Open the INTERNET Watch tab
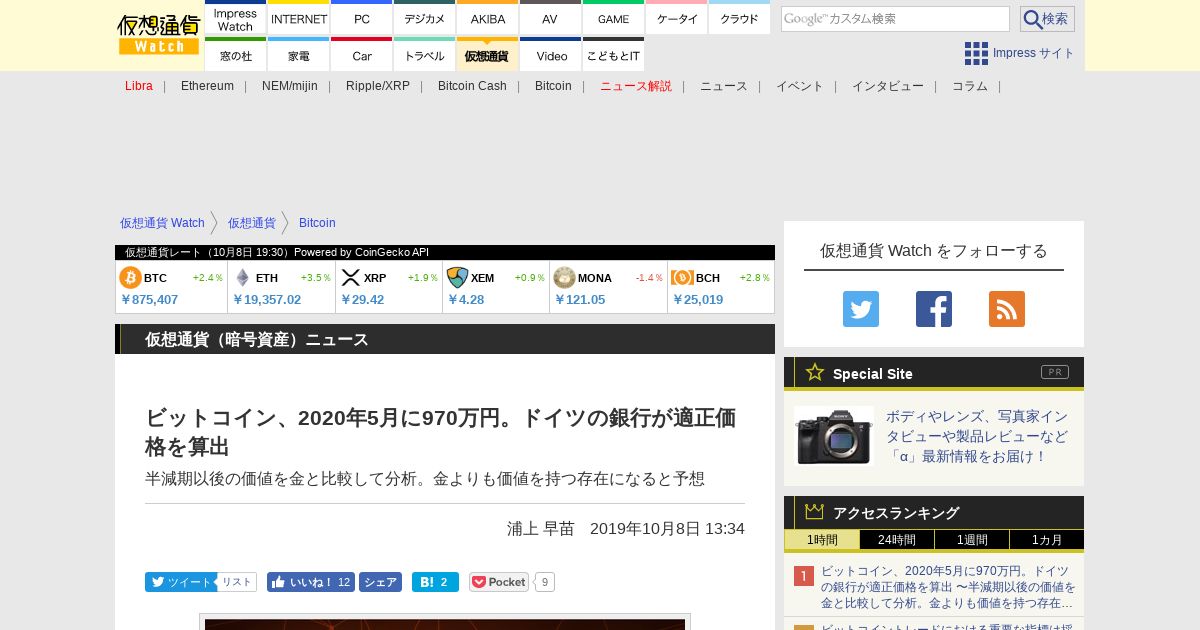Viewport: 1200px width, 630px height. coord(299,19)
